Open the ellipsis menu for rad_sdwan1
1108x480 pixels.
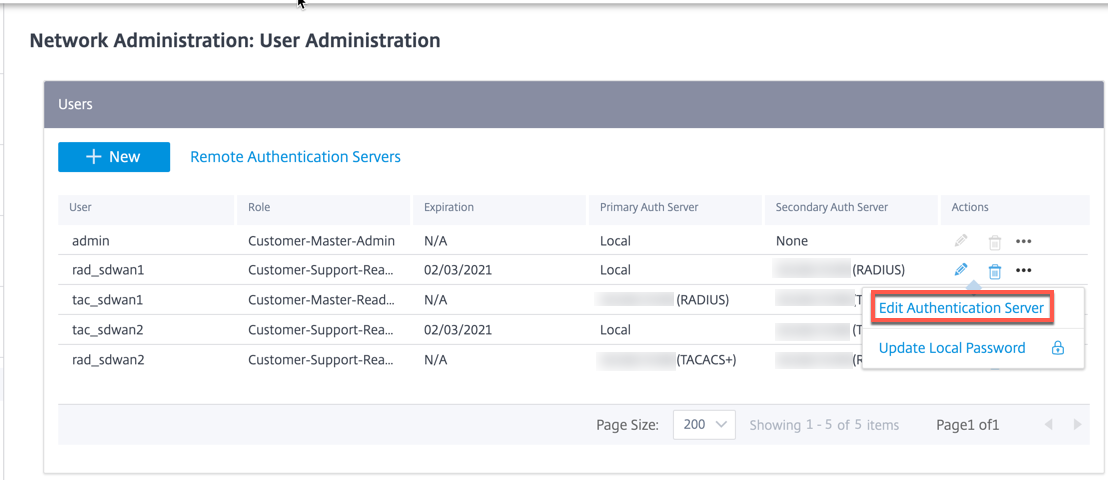pos(1023,269)
